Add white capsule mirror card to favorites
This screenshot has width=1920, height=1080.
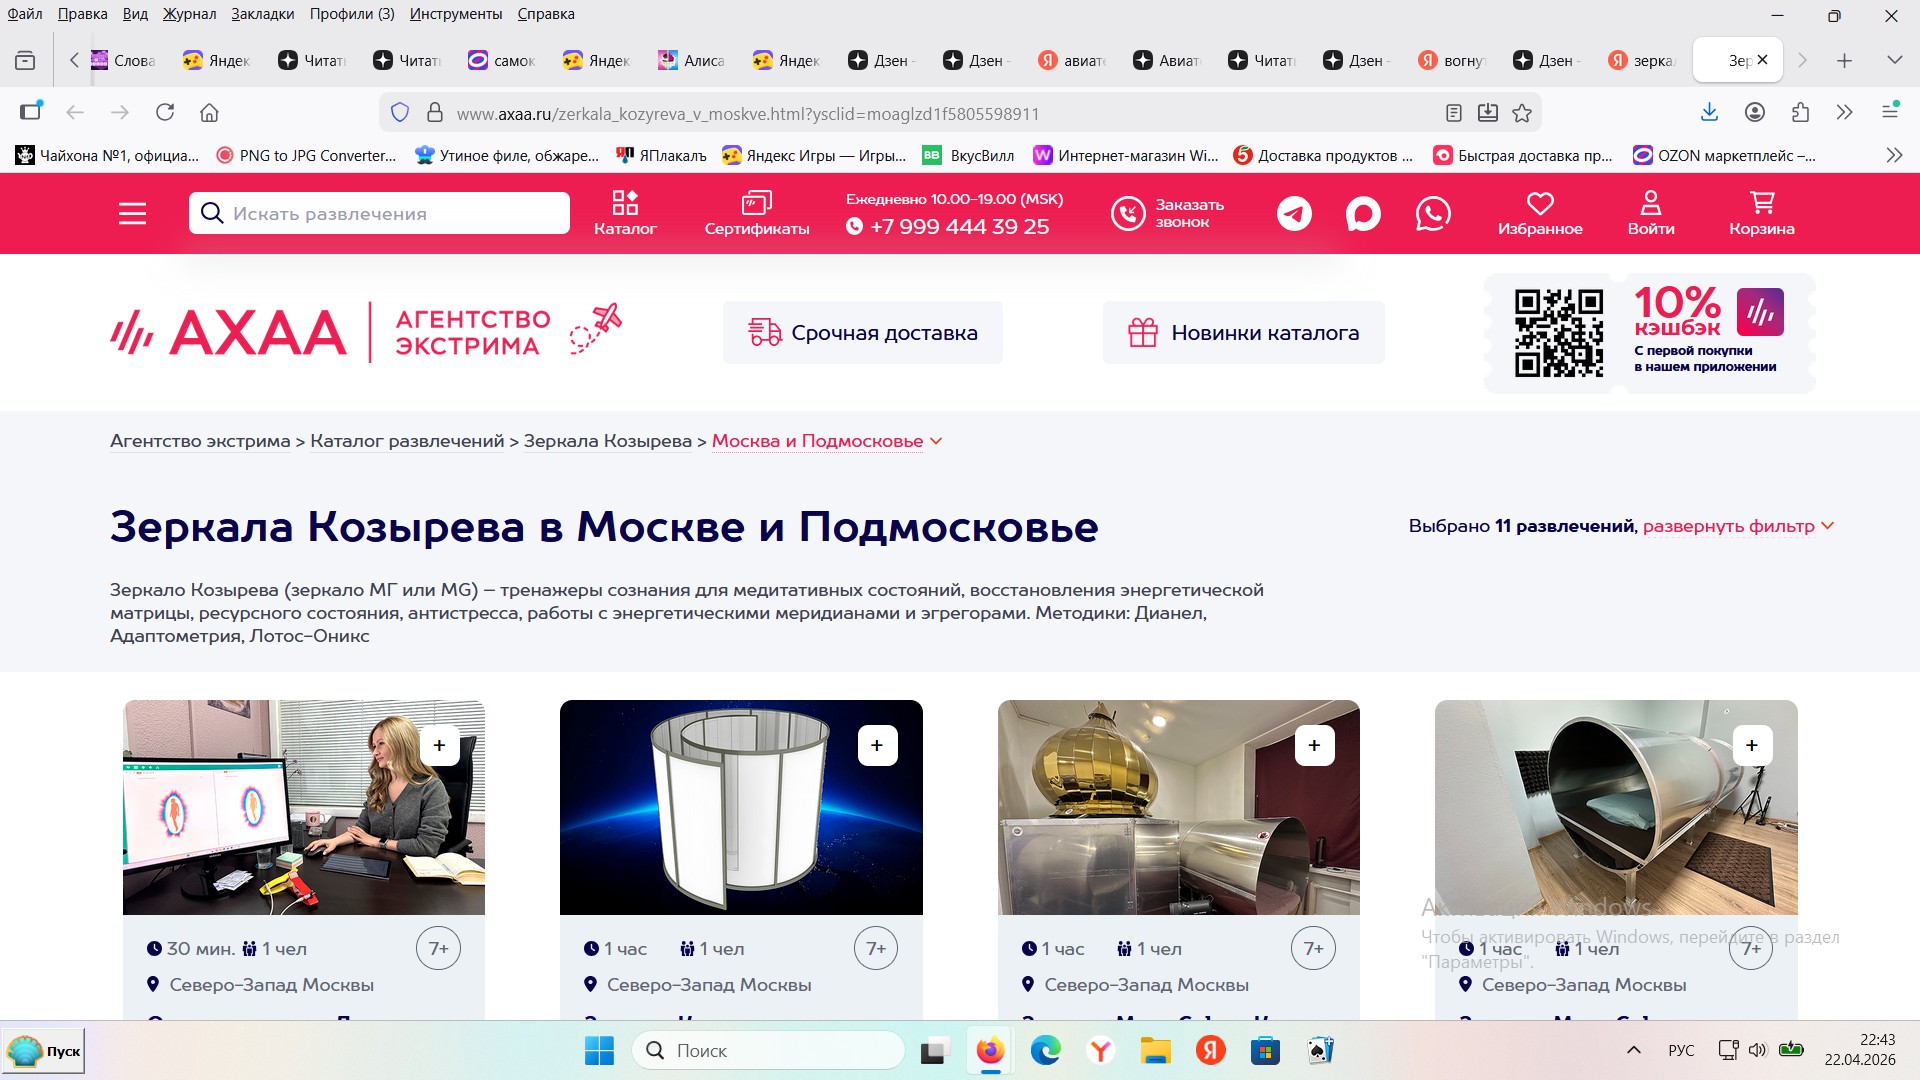pyautogui.click(x=877, y=746)
